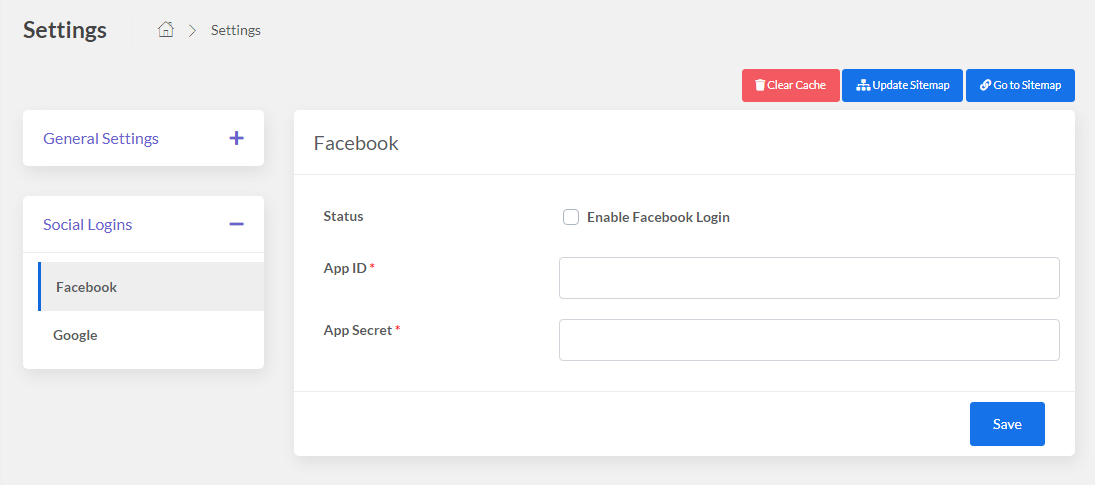Focus the App Secret input field
Image resolution: width=1095 pixels, height=485 pixels.
pyautogui.click(x=809, y=340)
